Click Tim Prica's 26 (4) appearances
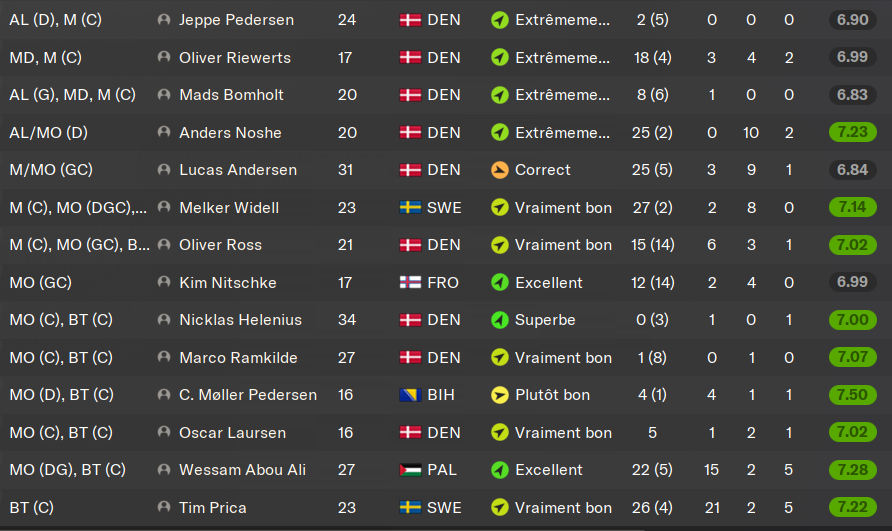 tap(654, 508)
